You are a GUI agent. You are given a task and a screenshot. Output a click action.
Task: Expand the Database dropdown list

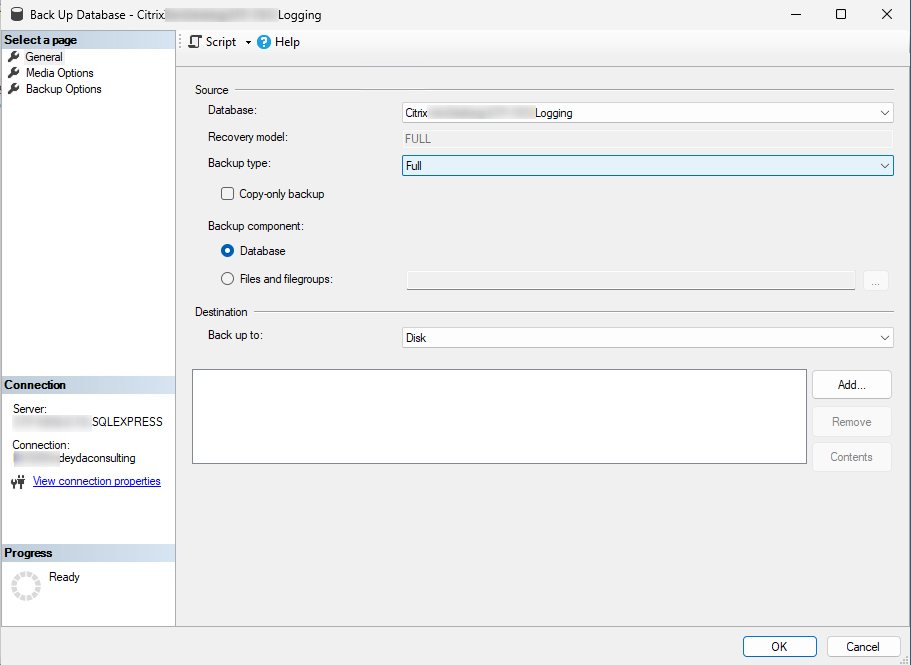884,114
